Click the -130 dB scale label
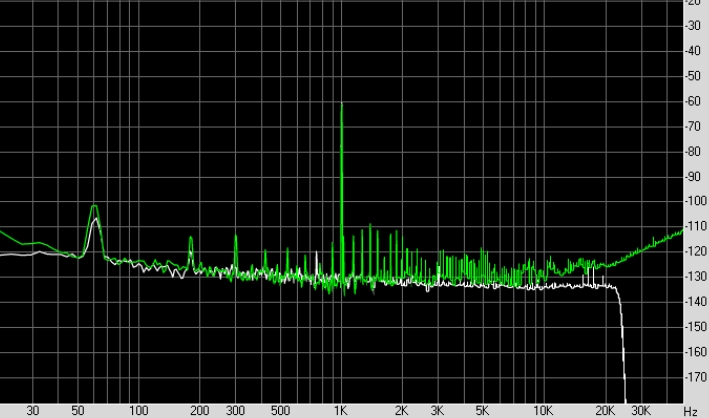Image resolution: width=709 pixels, height=418 pixels. (695, 276)
